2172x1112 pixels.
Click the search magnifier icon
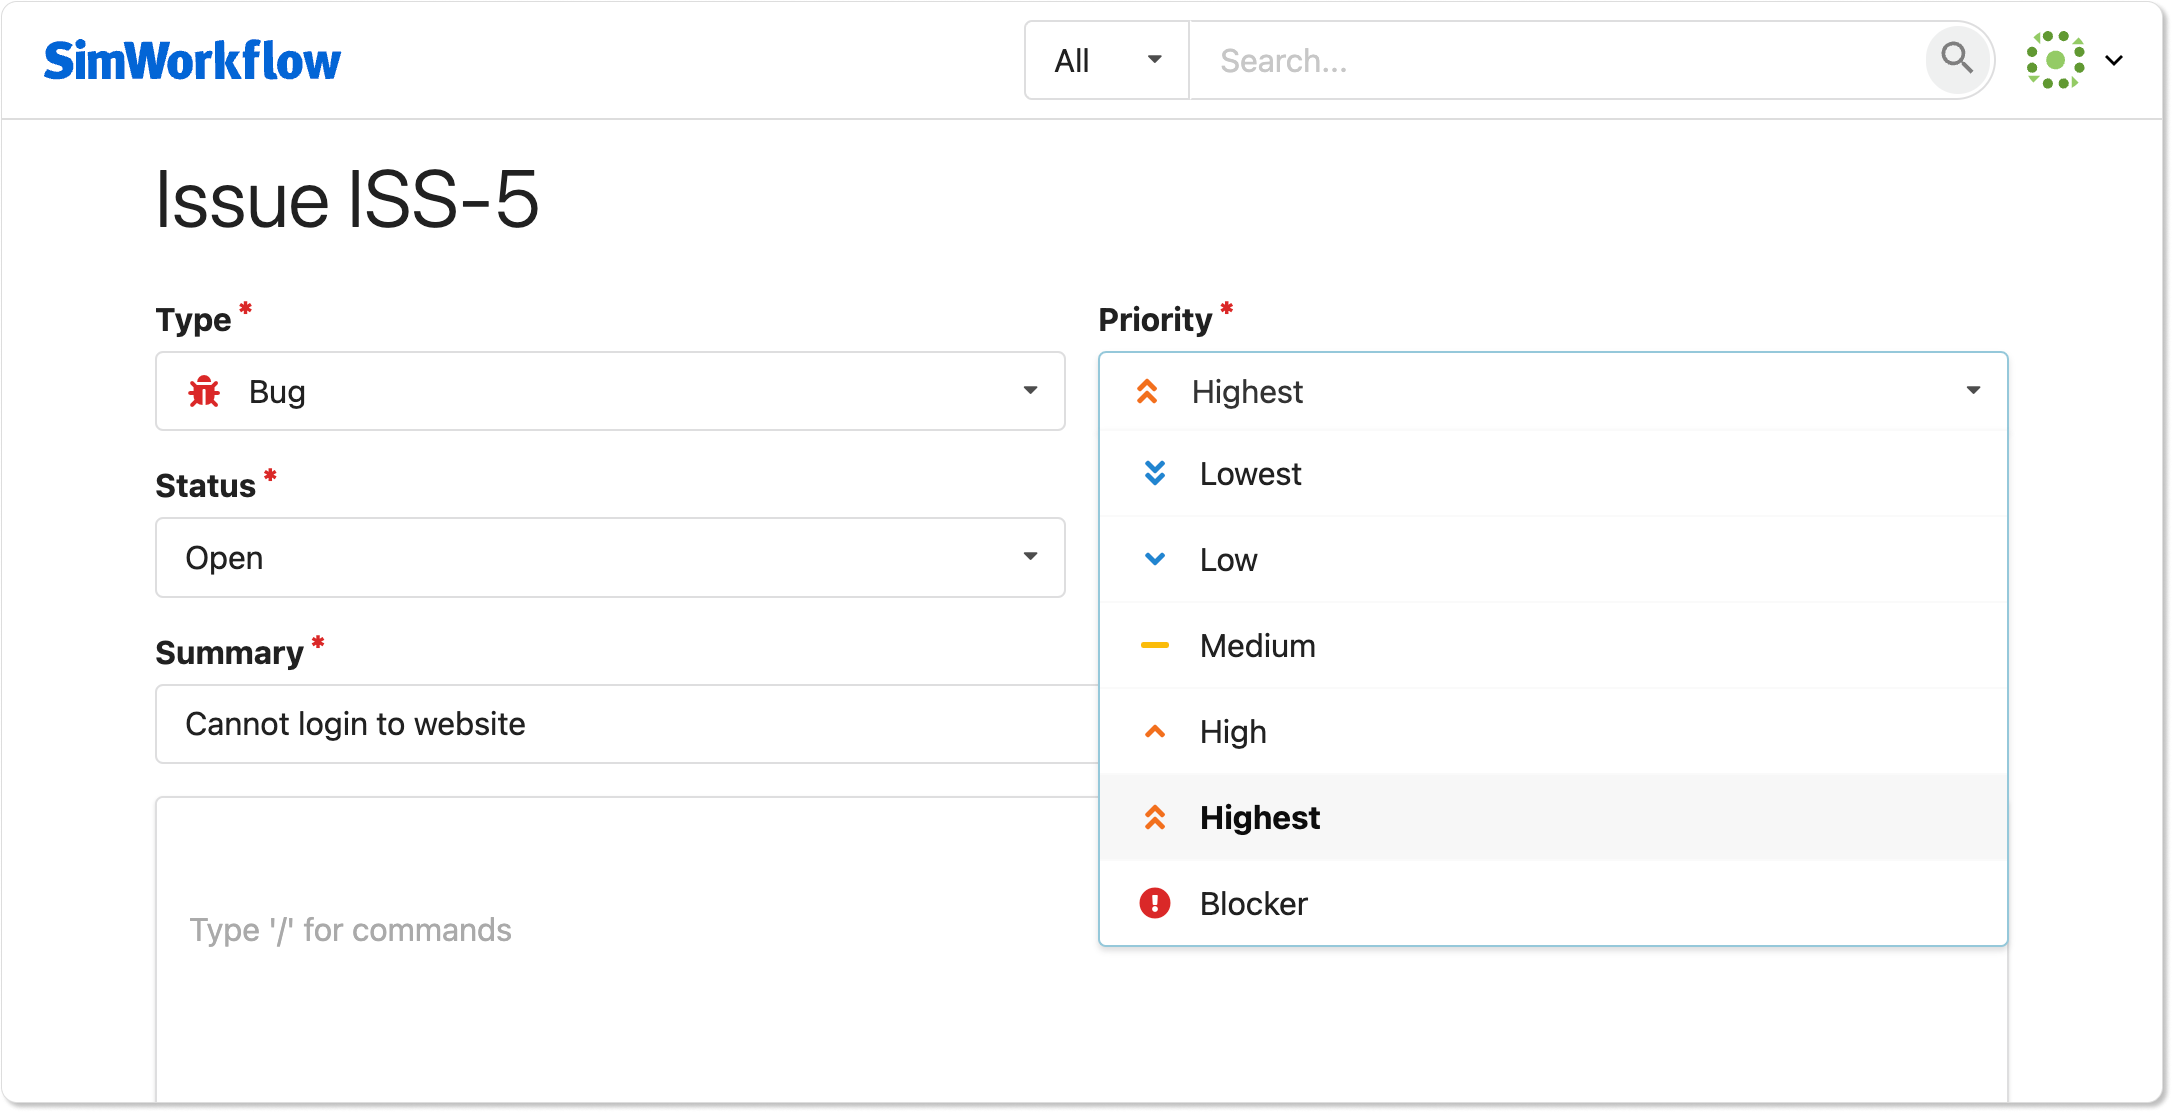tap(1956, 59)
